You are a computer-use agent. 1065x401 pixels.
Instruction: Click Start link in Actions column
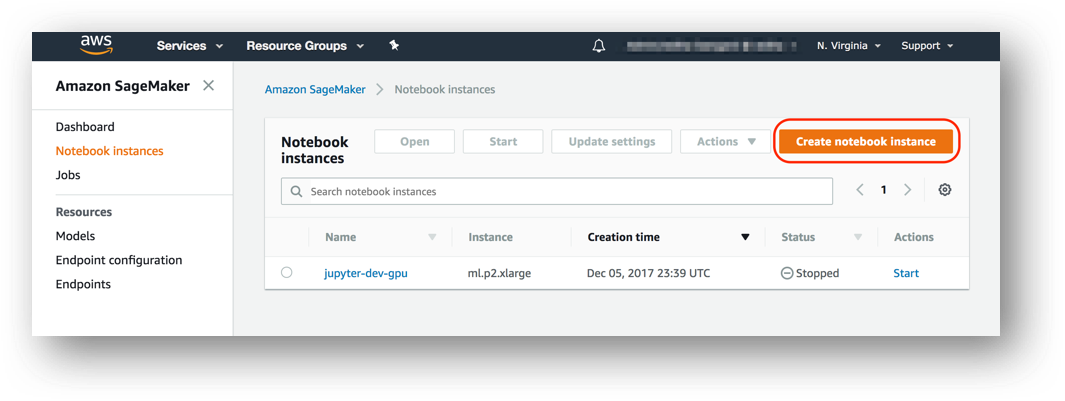point(906,273)
